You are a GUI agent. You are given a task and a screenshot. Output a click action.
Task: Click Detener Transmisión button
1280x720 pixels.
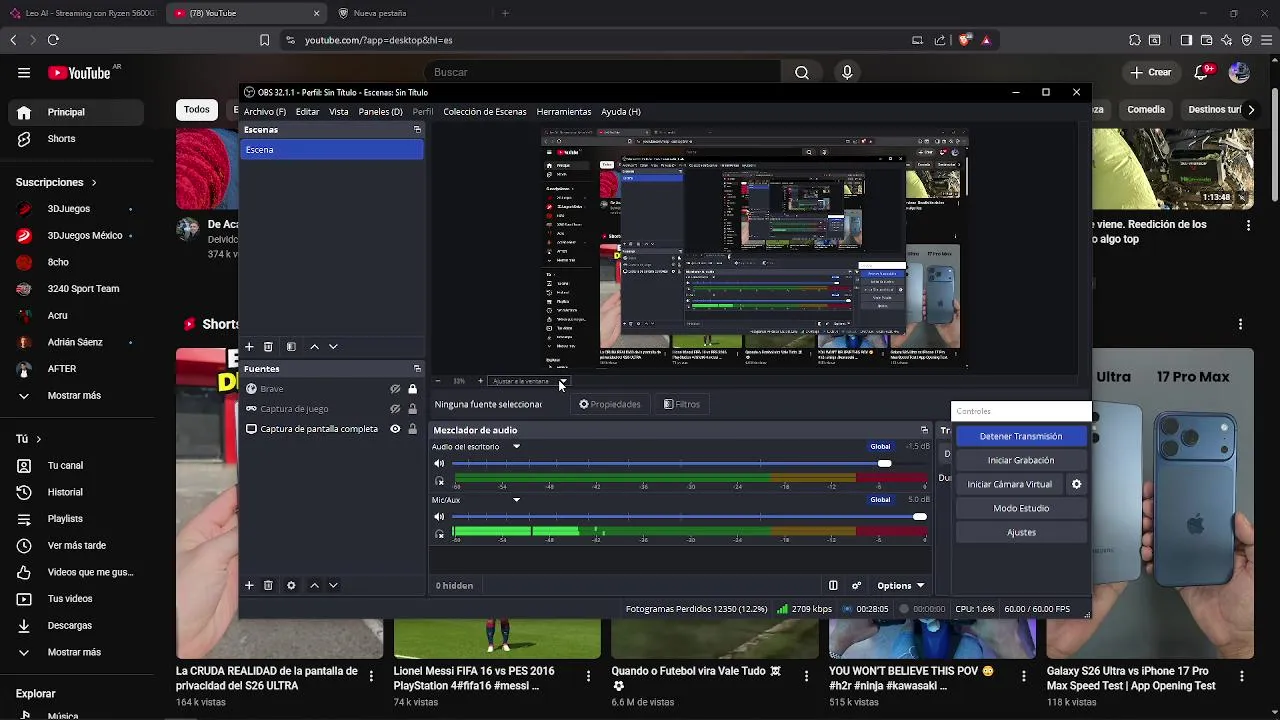1021,437
